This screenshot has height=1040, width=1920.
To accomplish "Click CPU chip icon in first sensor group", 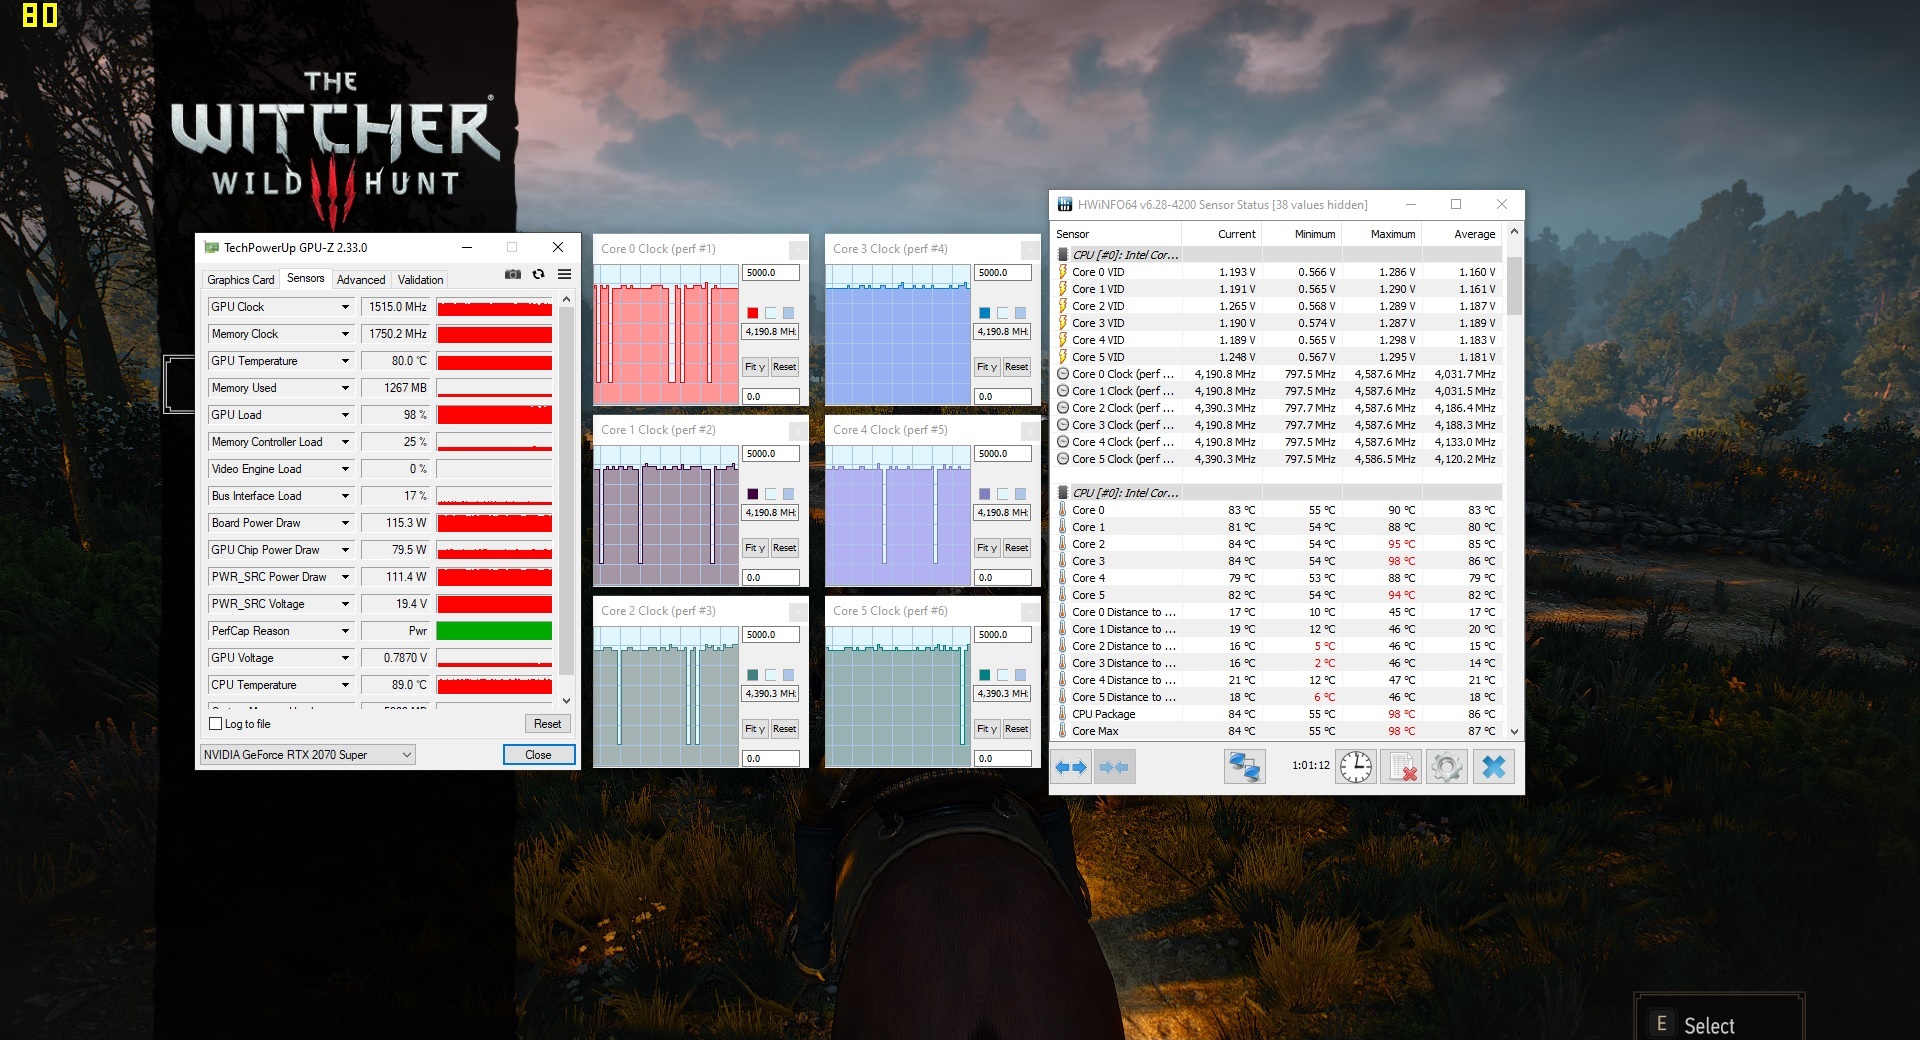I will tap(1063, 255).
